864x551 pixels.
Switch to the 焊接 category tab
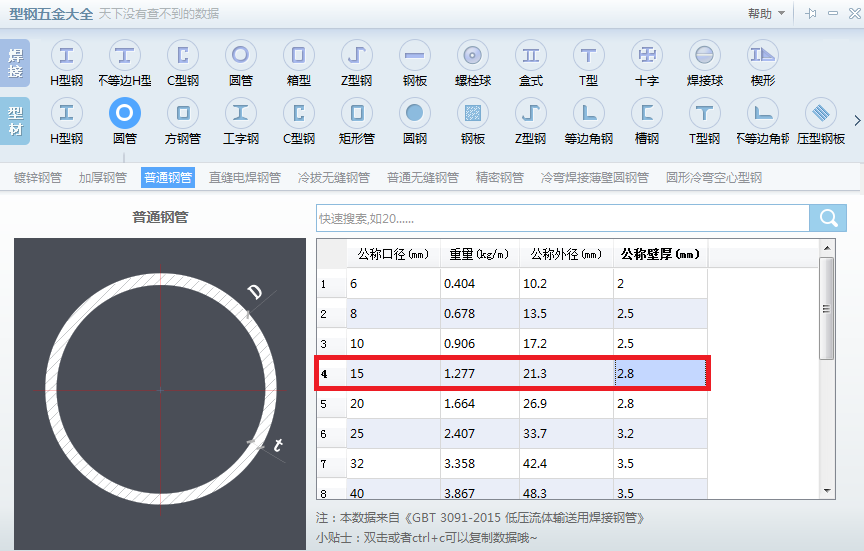pos(15,63)
